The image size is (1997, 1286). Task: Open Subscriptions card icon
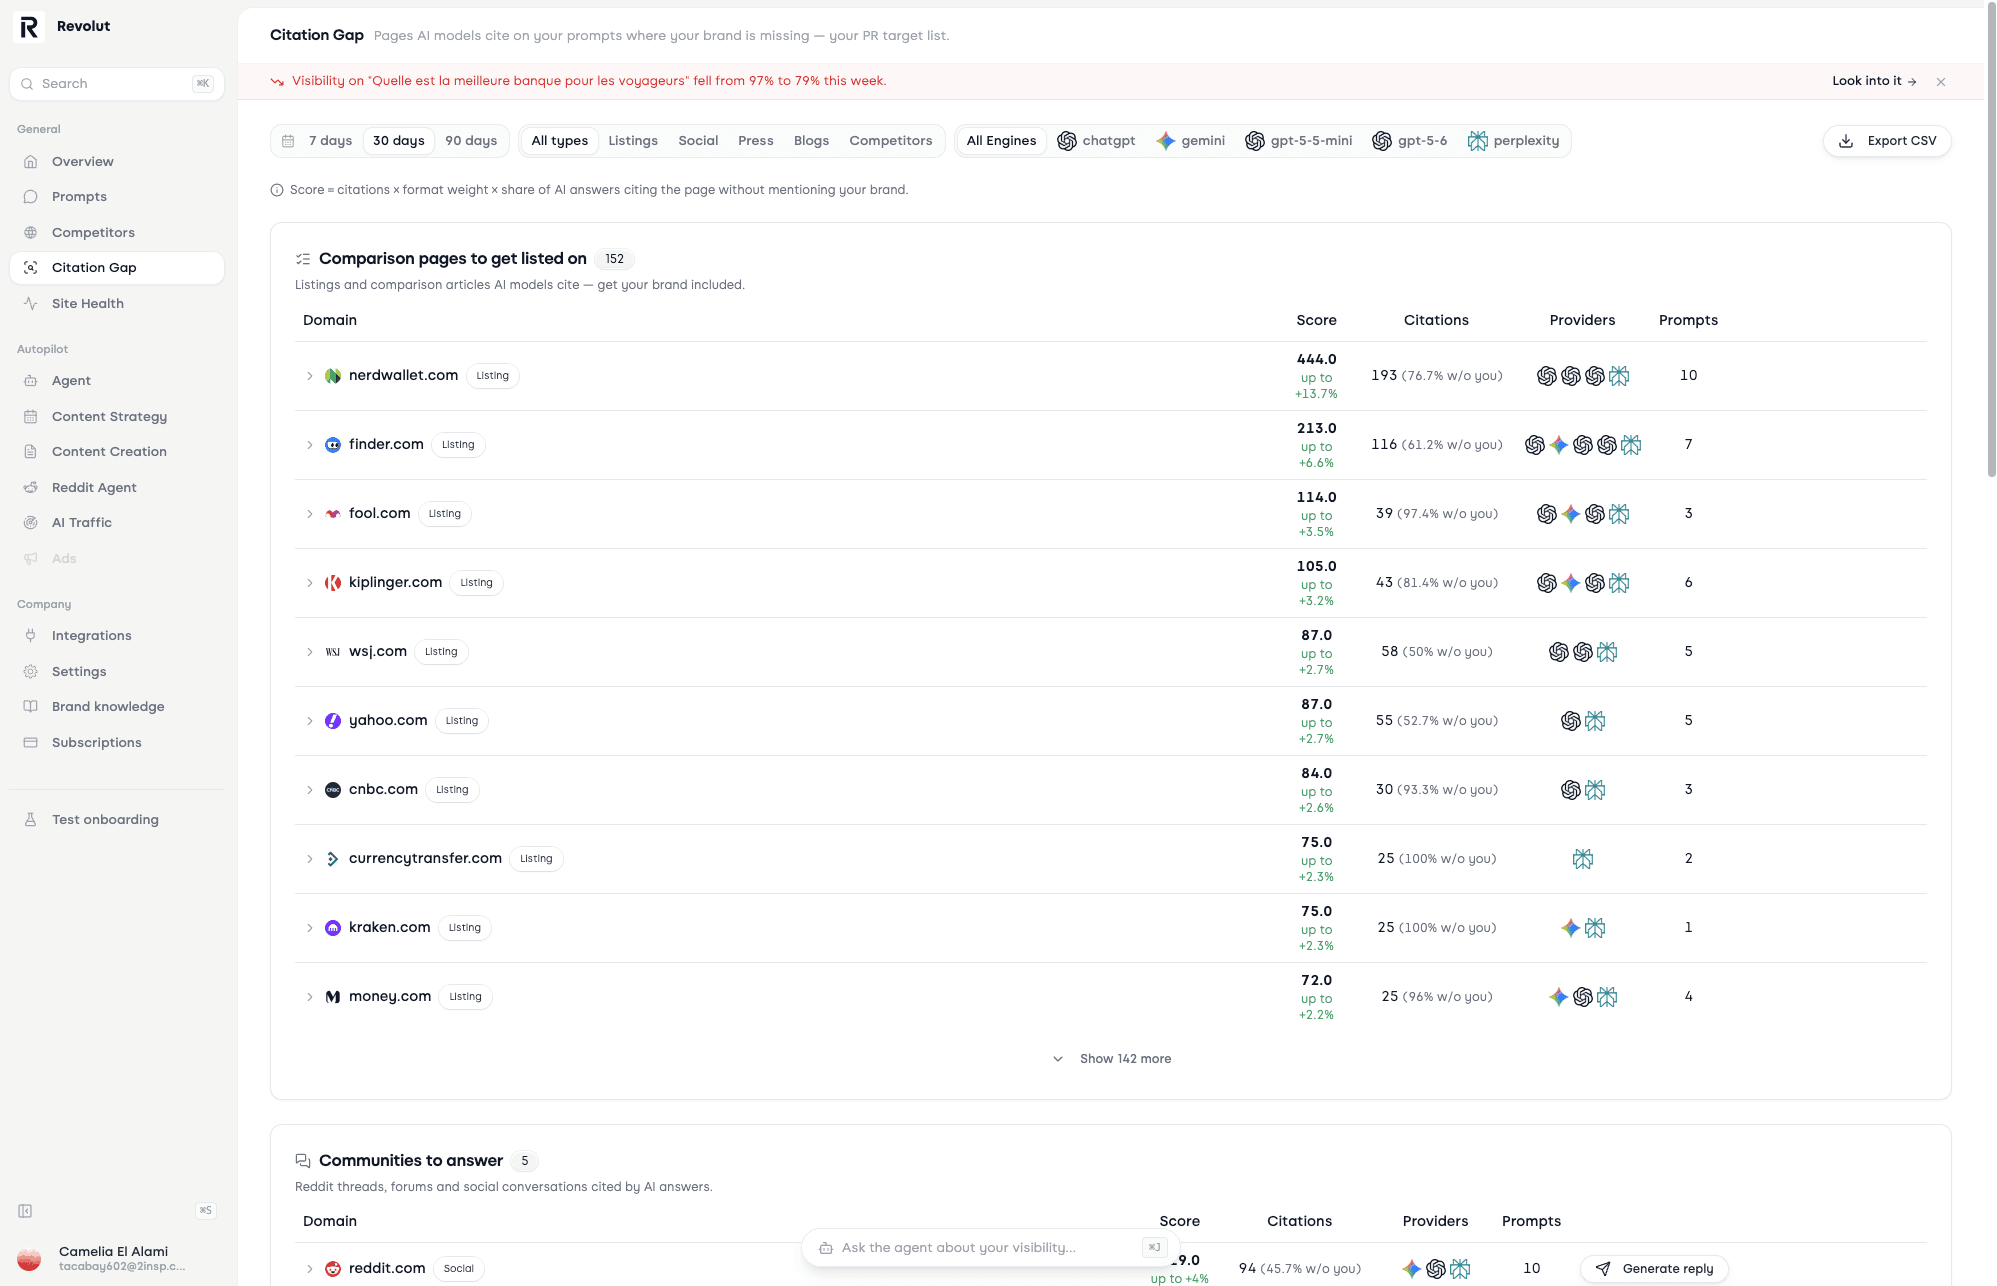(31, 743)
